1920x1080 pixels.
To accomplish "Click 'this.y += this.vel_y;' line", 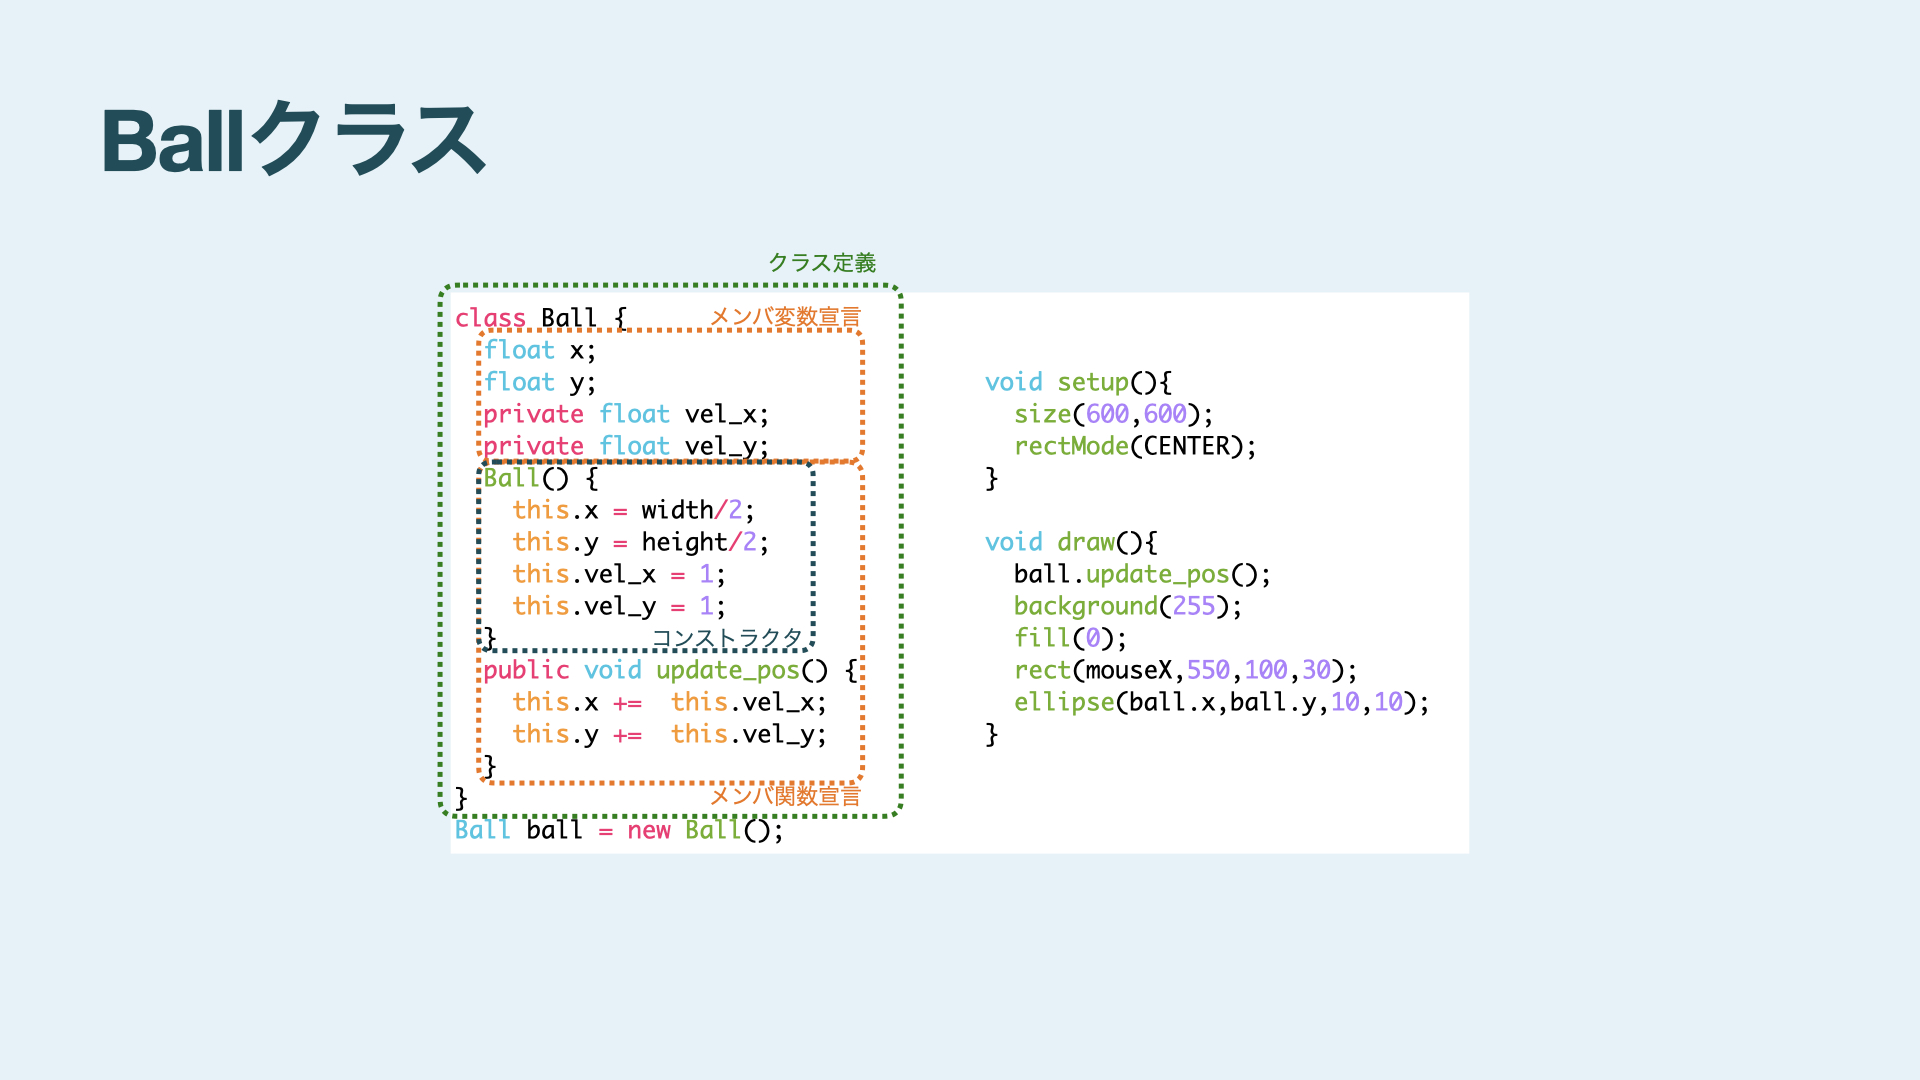I will [669, 735].
